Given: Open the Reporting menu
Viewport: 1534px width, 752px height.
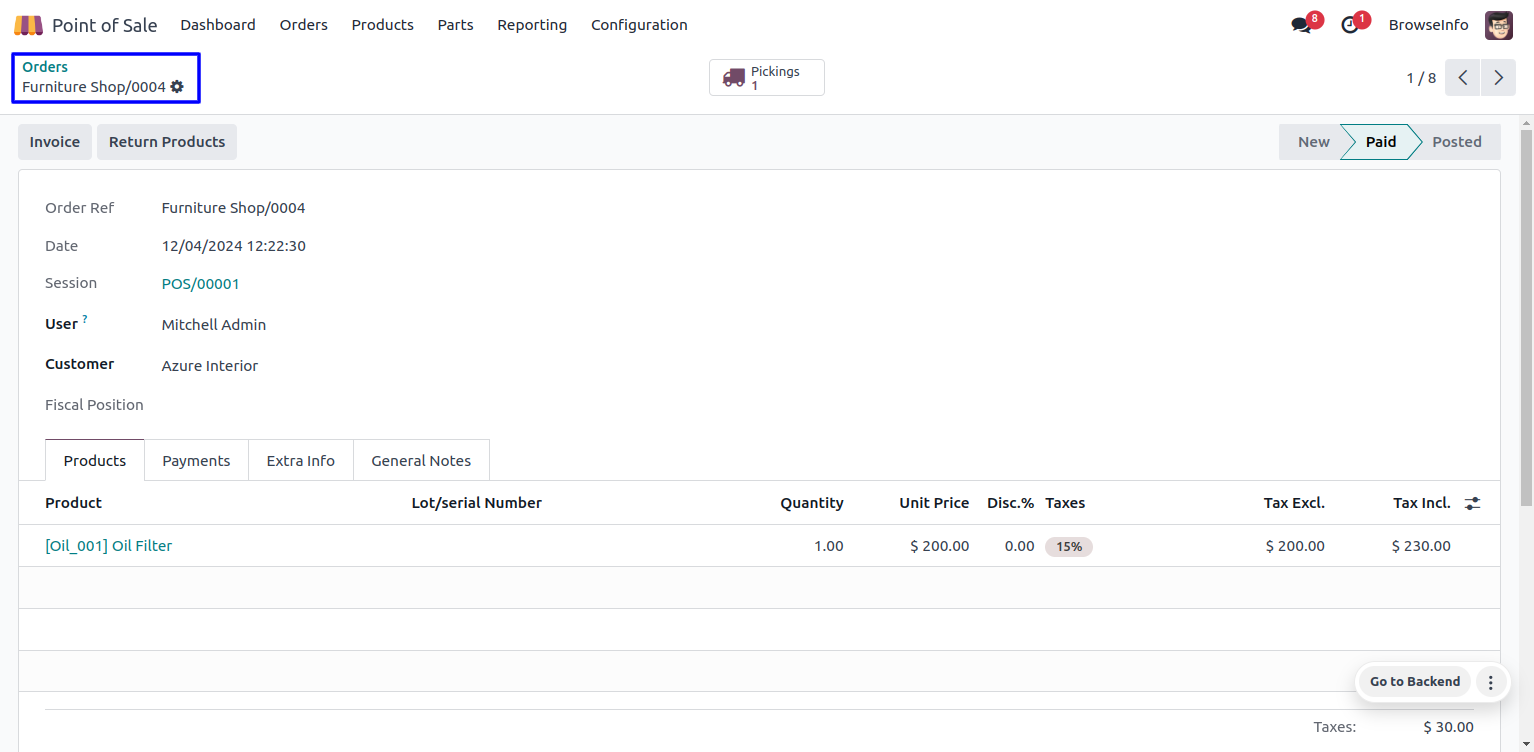Looking at the screenshot, I should [x=532, y=25].
